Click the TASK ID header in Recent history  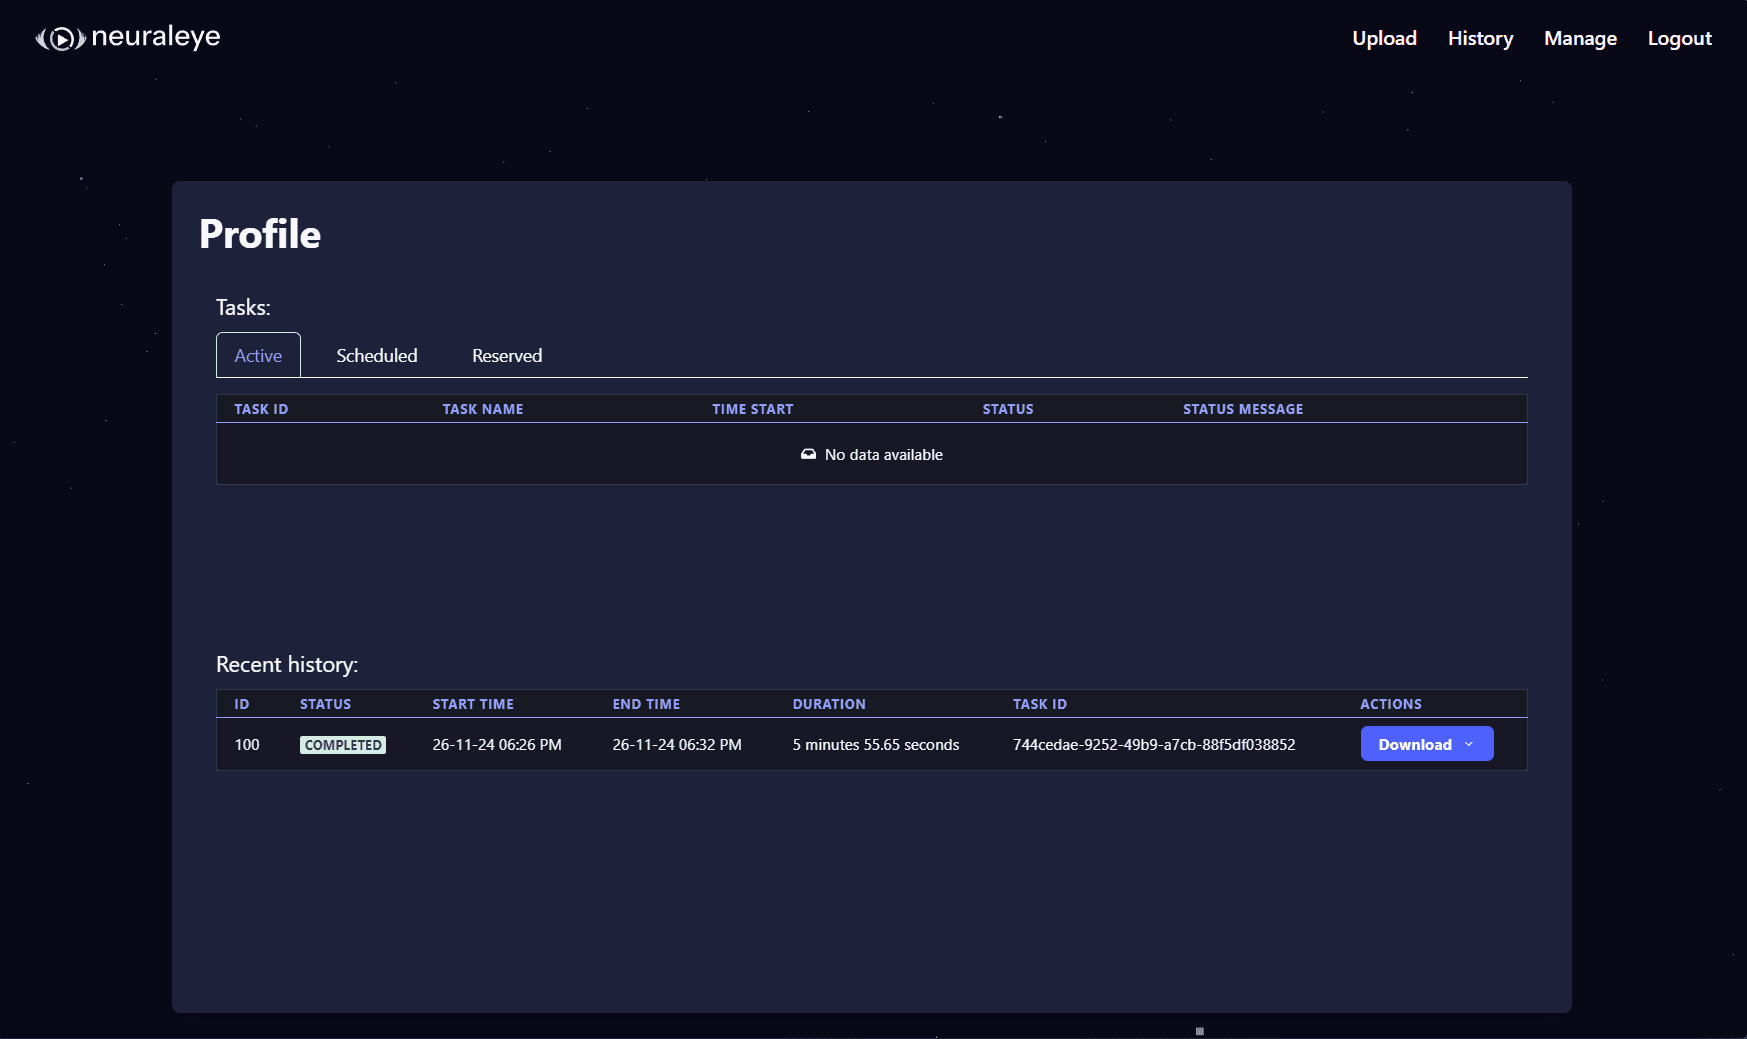click(1040, 704)
